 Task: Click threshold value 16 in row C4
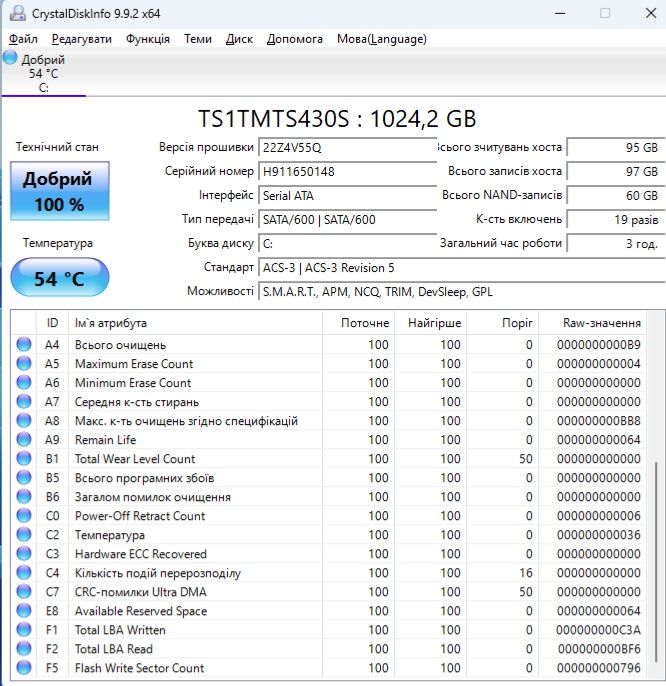526,573
